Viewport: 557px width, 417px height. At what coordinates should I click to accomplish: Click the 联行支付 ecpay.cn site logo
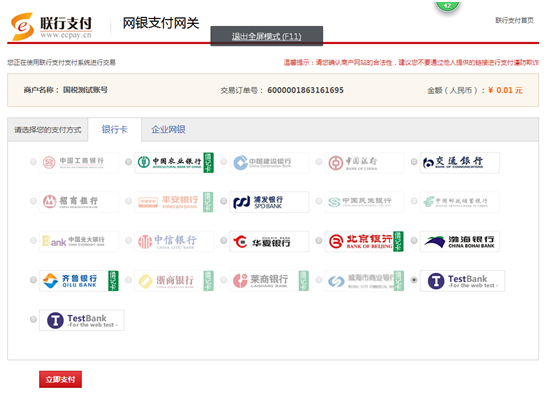click(x=52, y=26)
